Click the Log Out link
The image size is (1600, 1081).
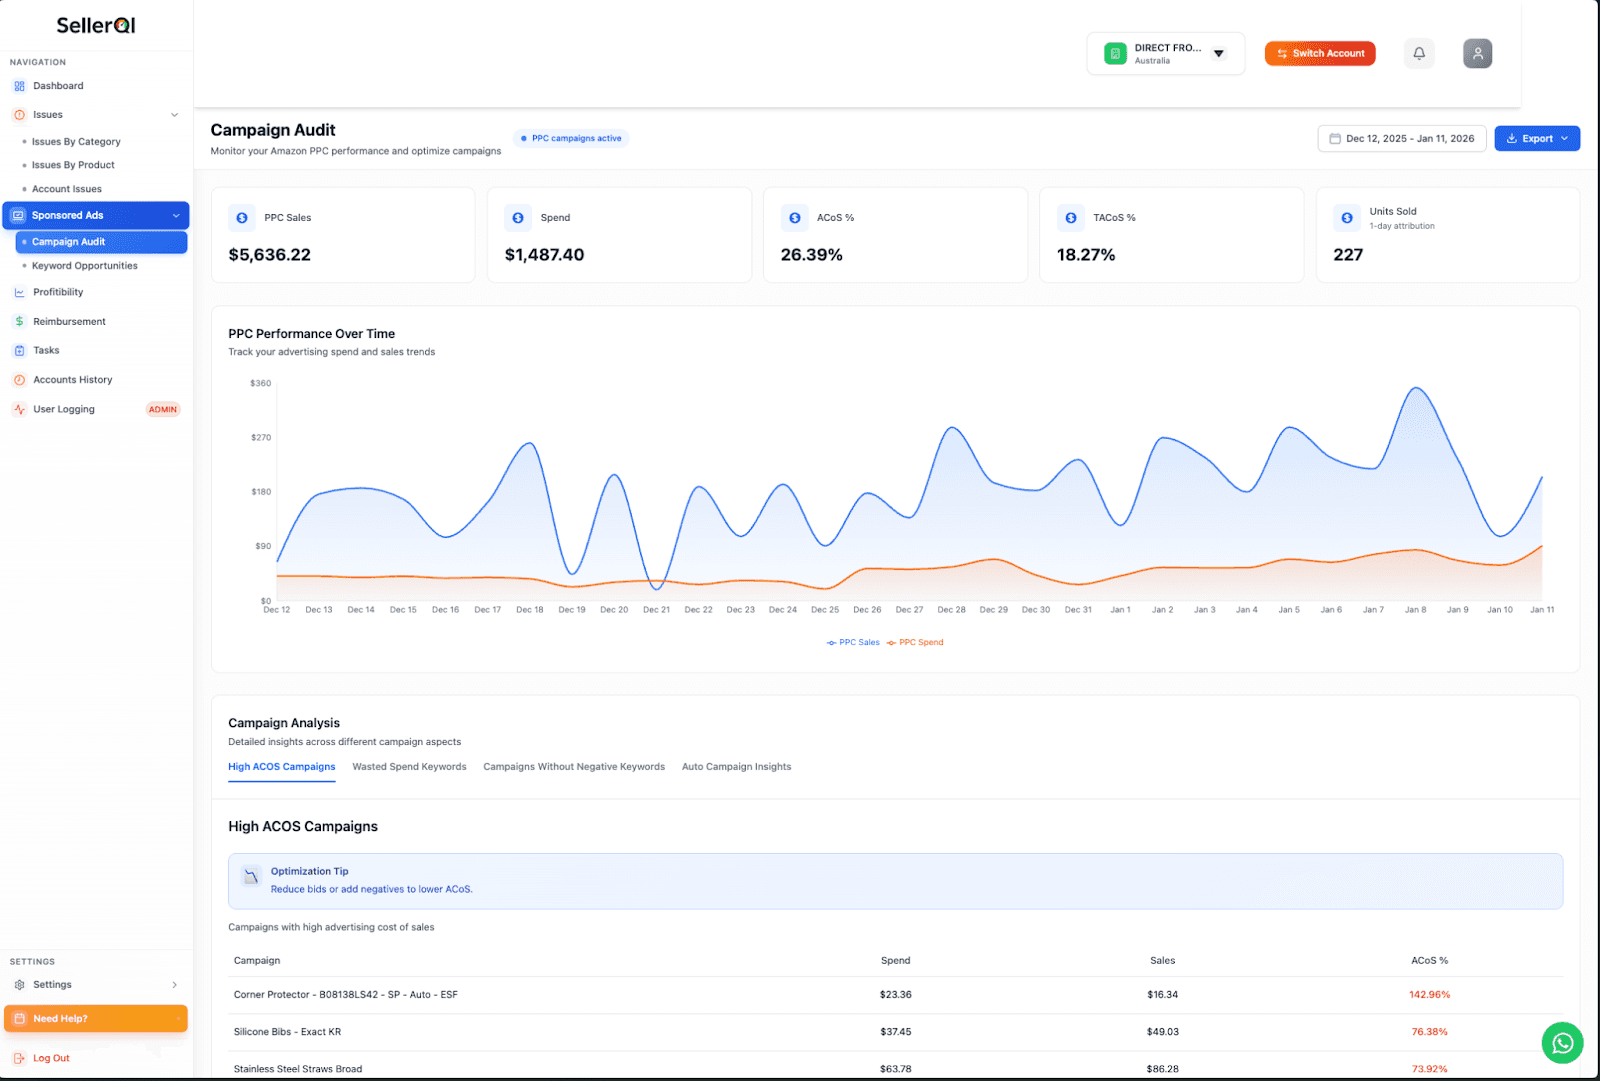(51, 1058)
